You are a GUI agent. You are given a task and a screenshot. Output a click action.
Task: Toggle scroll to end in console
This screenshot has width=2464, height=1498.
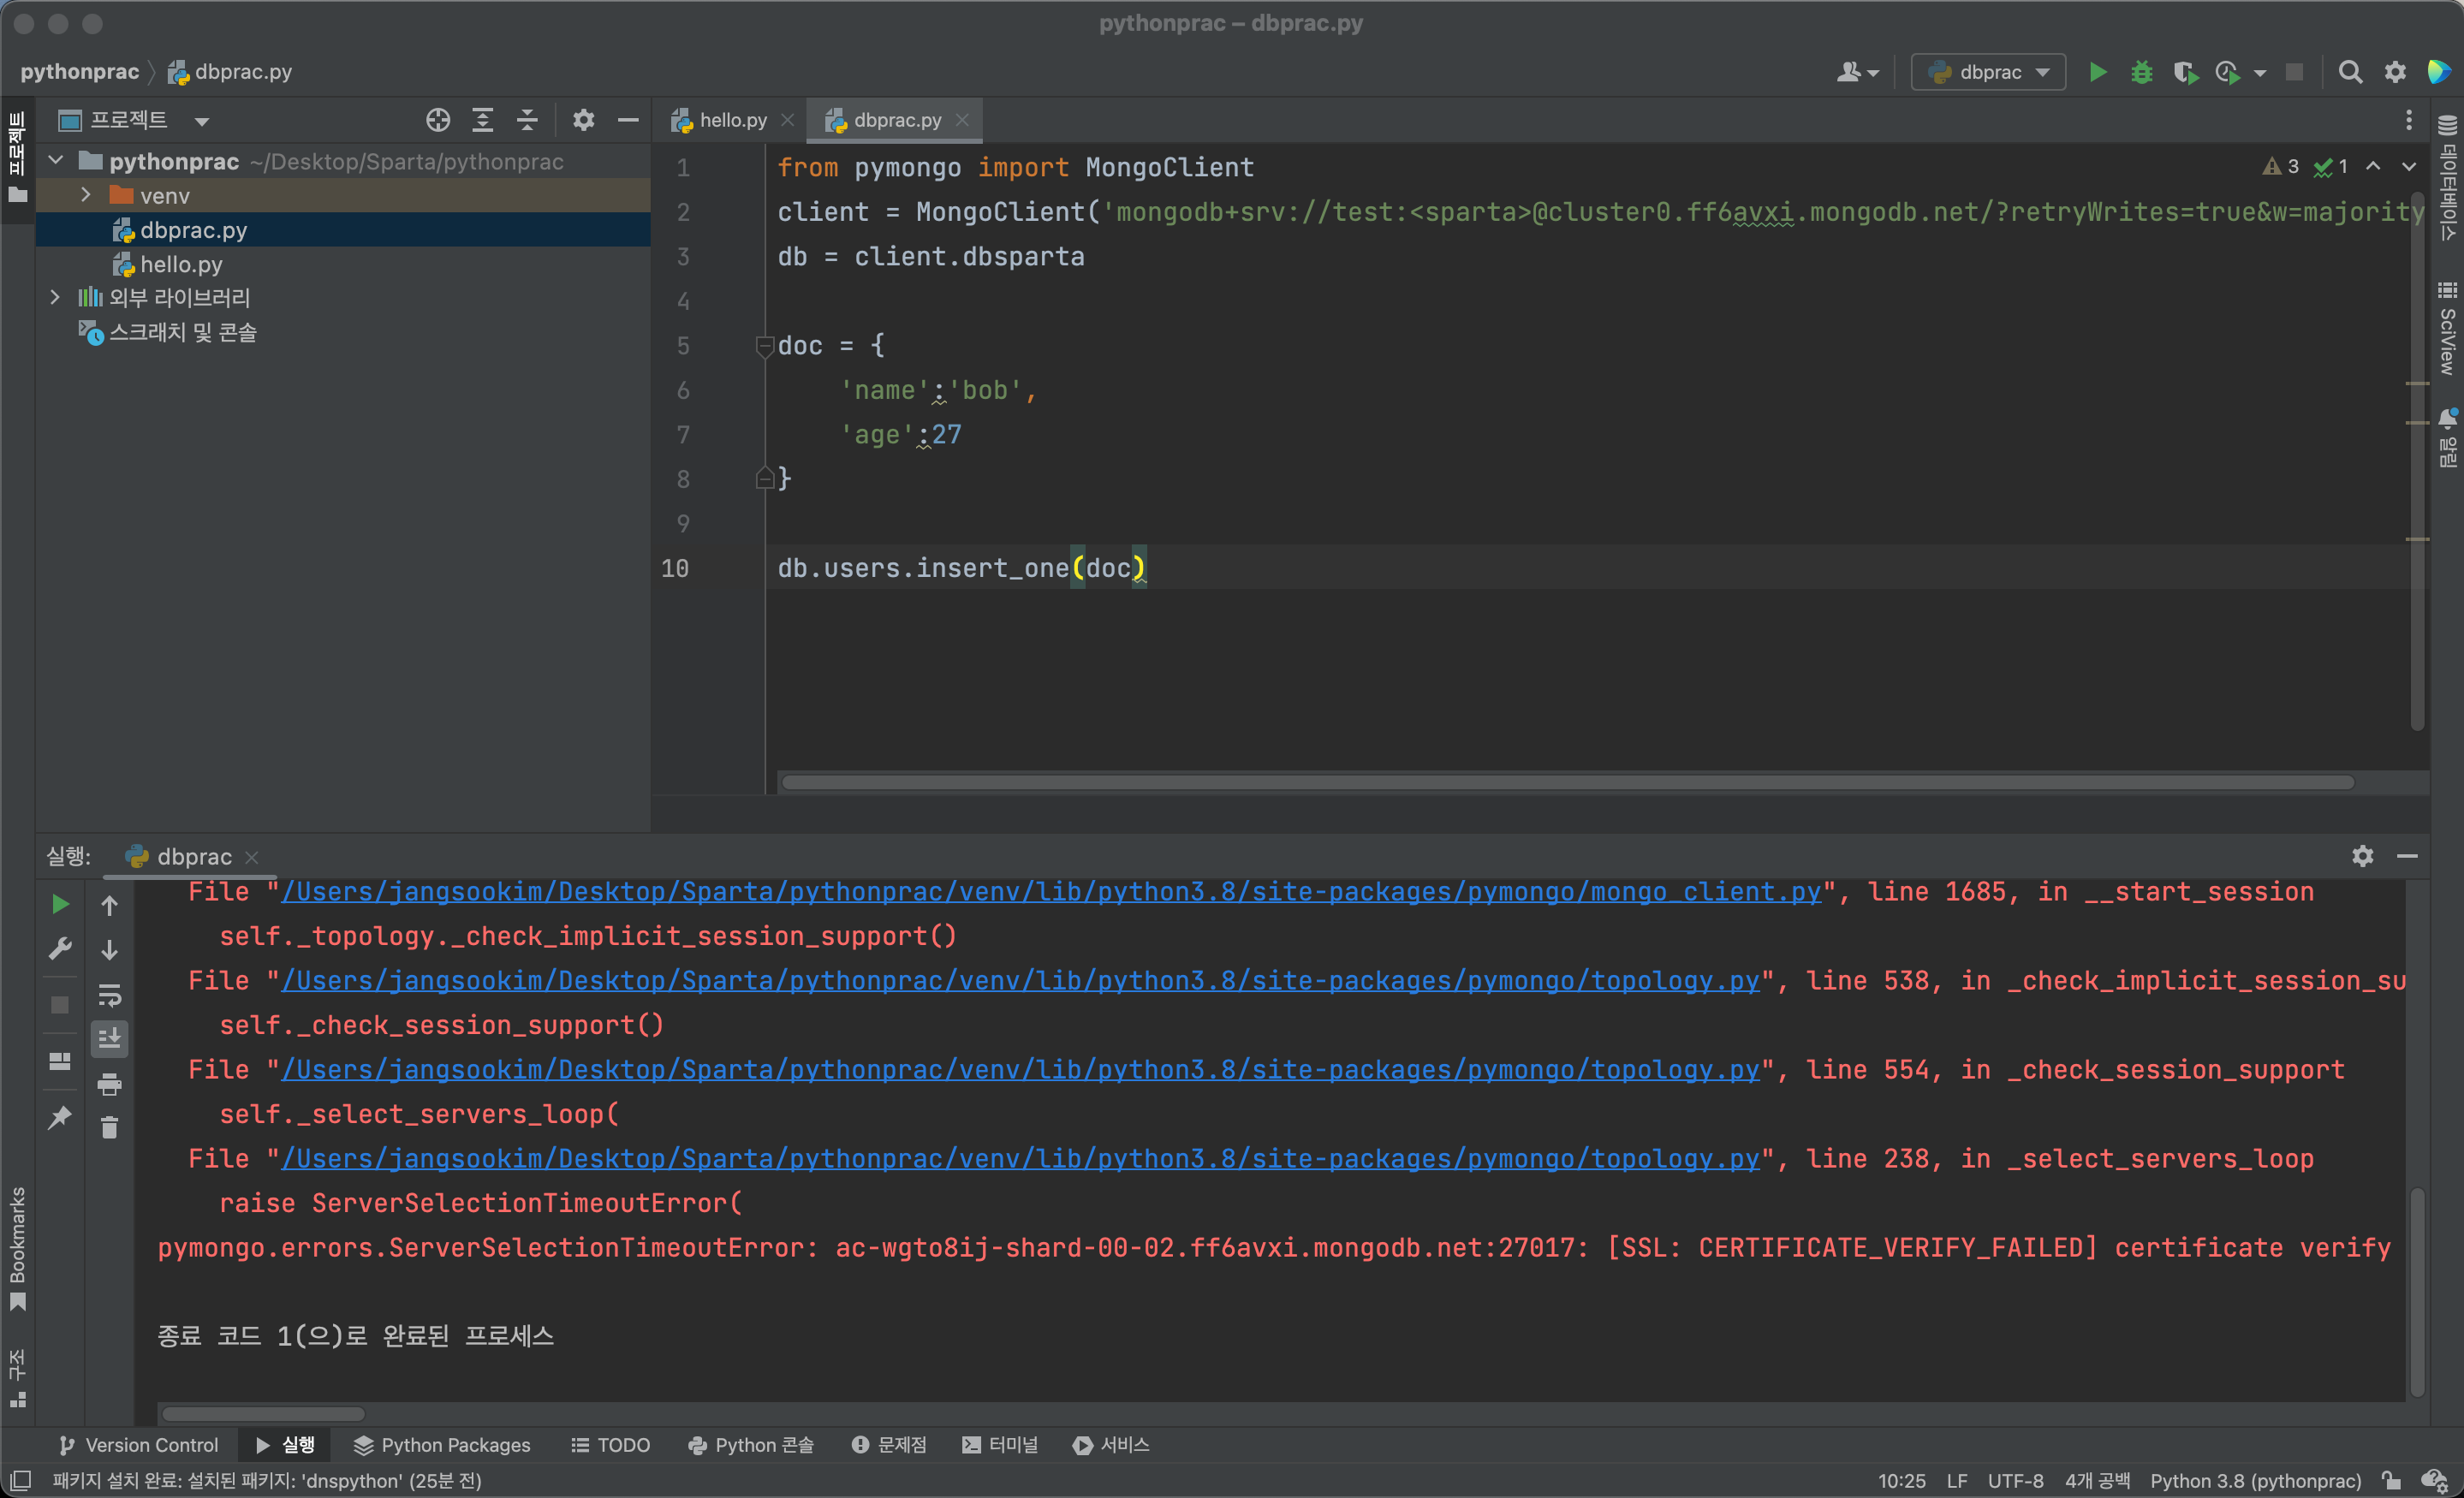[x=110, y=1039]
